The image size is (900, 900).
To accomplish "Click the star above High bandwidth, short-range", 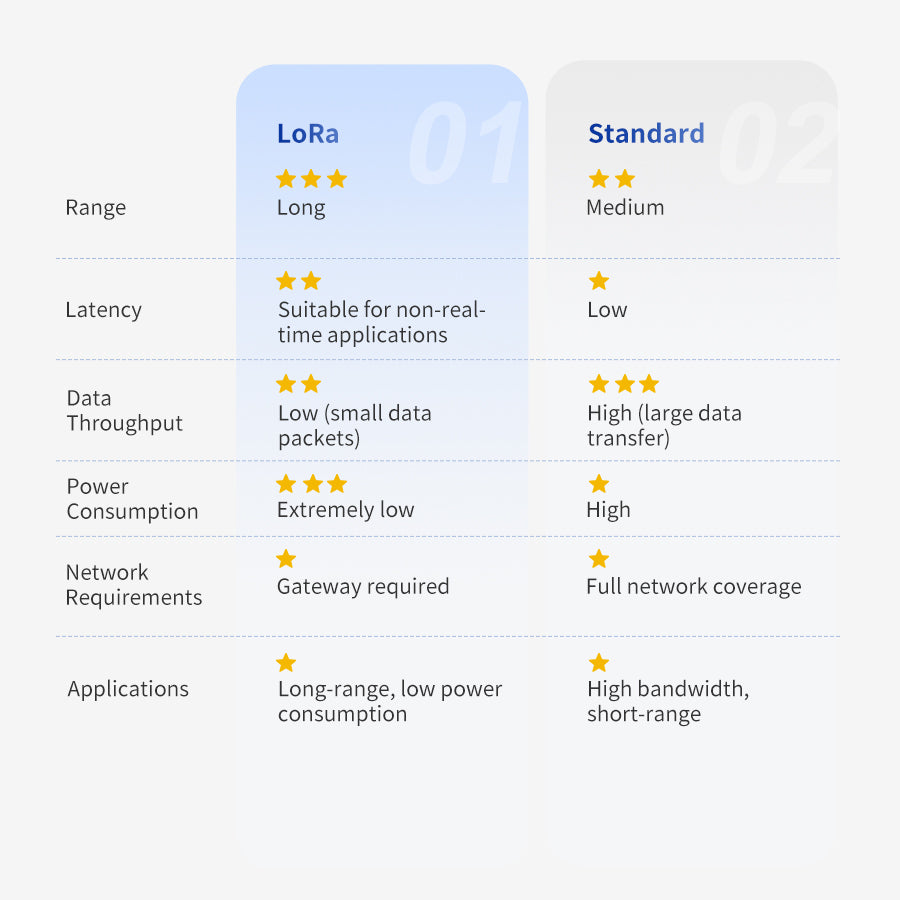I will point(599,662).
